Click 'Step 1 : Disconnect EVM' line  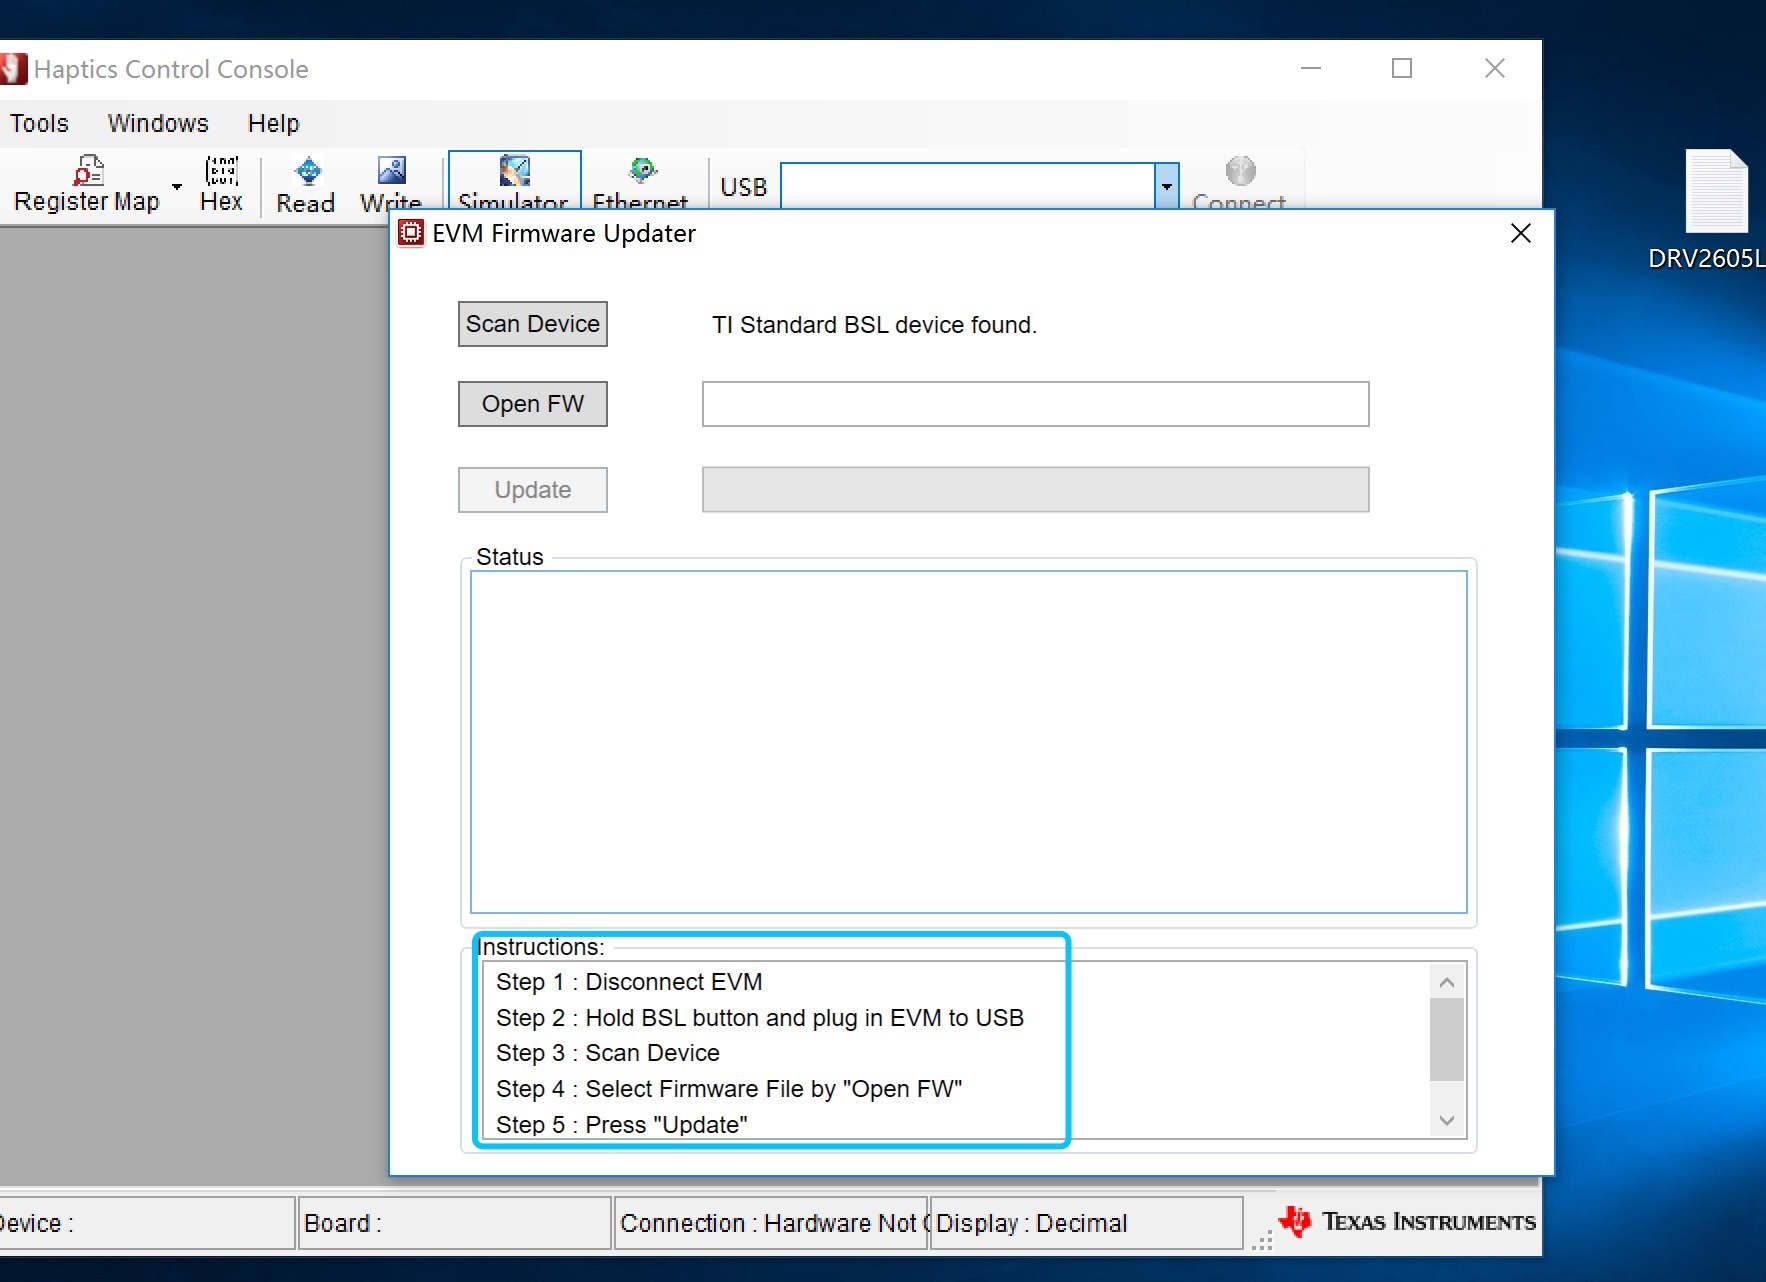629,982
